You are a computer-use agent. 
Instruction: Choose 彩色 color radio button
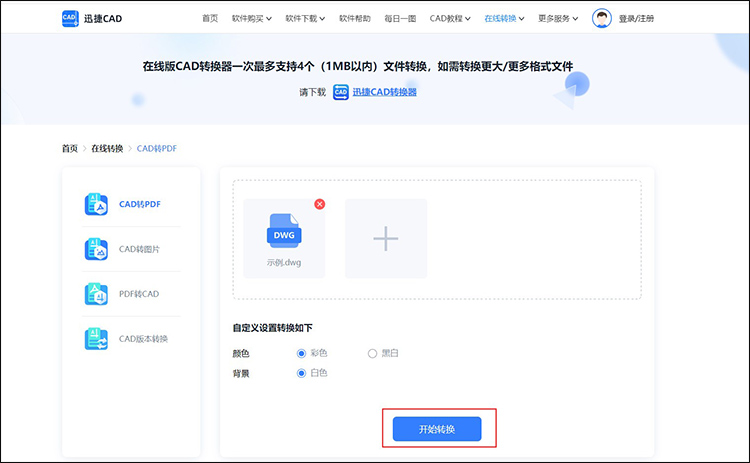[x=301, y=353]
